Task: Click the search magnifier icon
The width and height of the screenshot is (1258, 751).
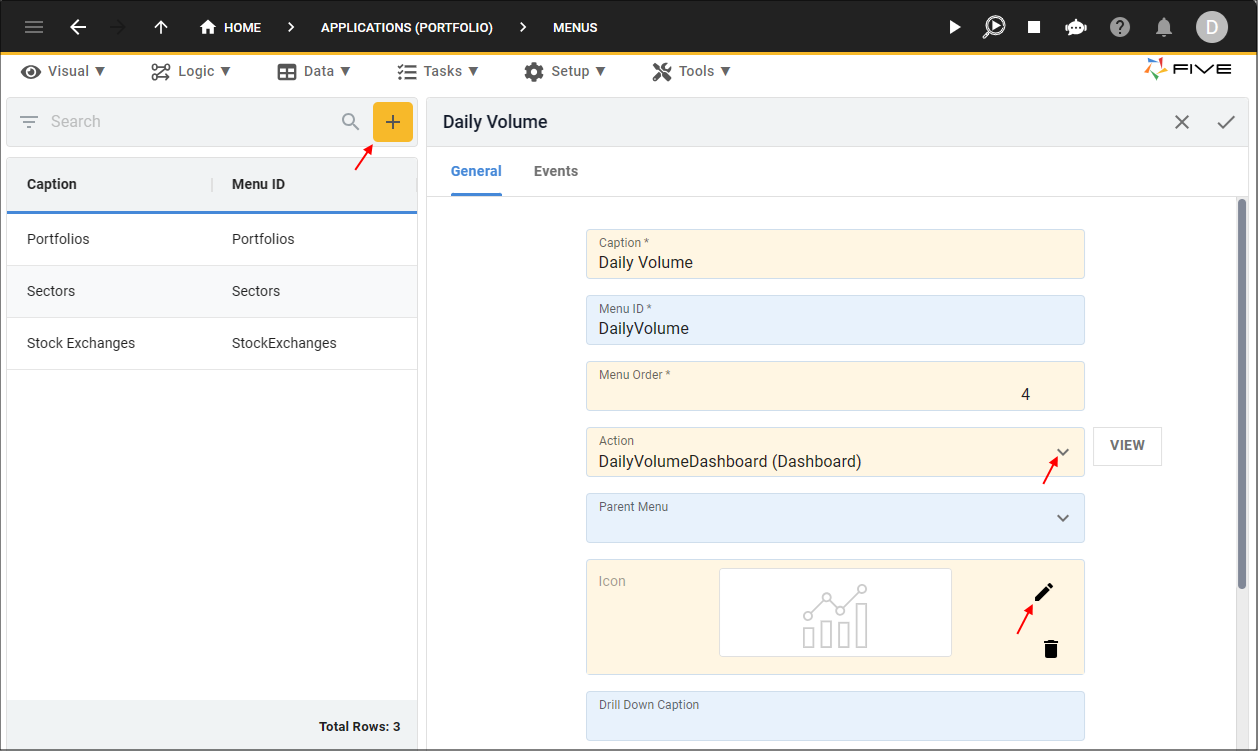Action: [x=350, y=121]
